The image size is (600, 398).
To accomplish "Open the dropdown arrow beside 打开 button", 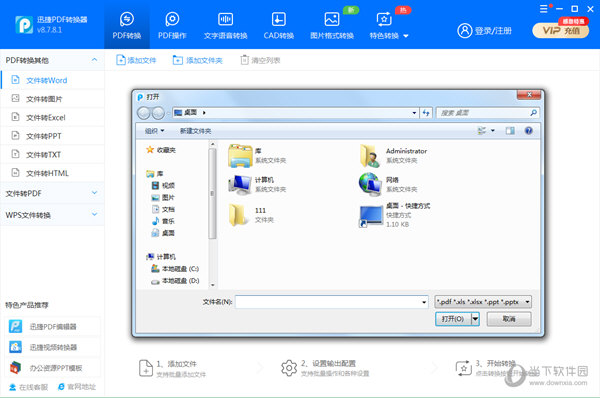I will coord(475,319).
